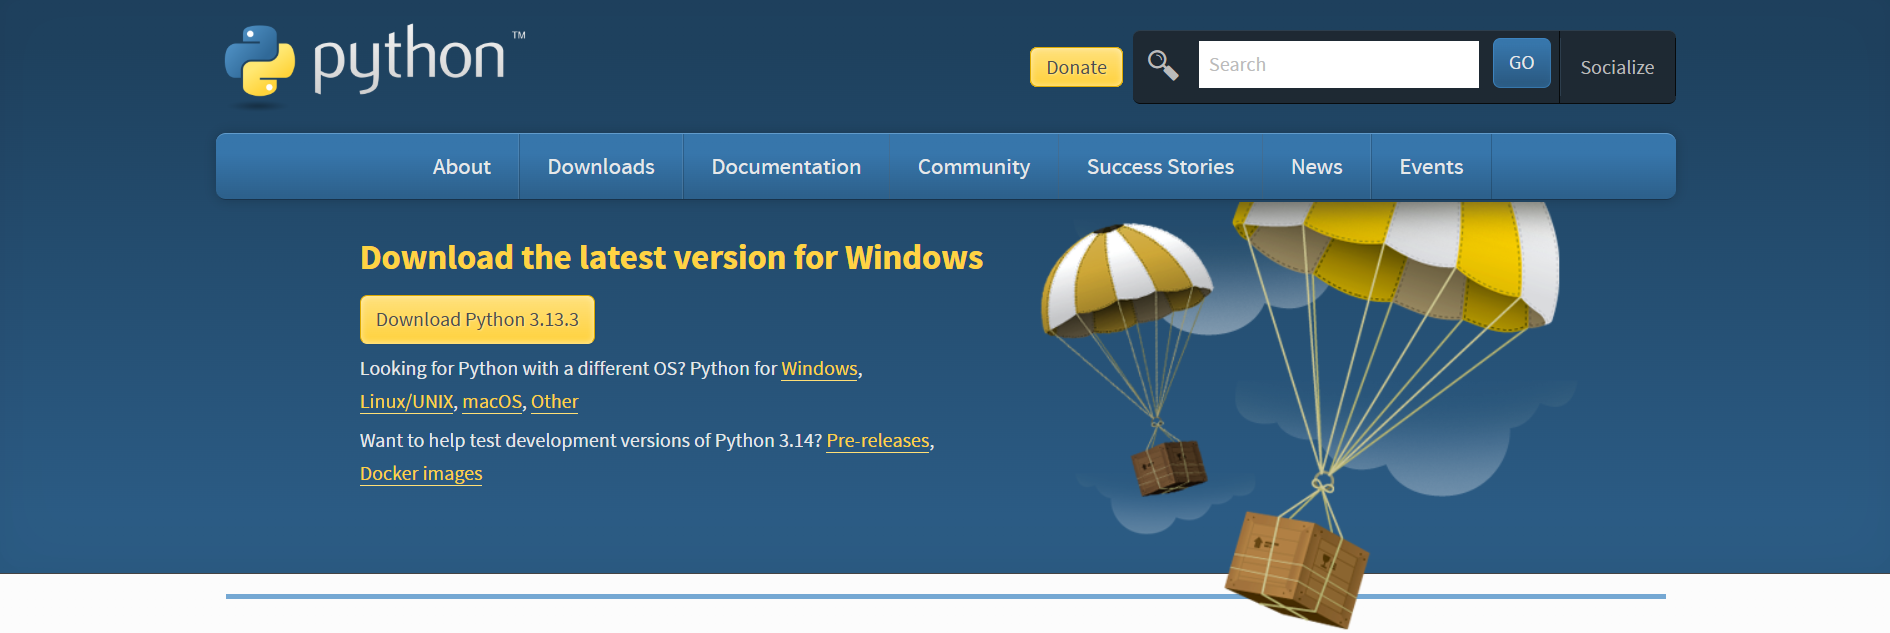The image size is (1890, 633).
Task: Click the GO search button
Action: (x=1521, y=63)
